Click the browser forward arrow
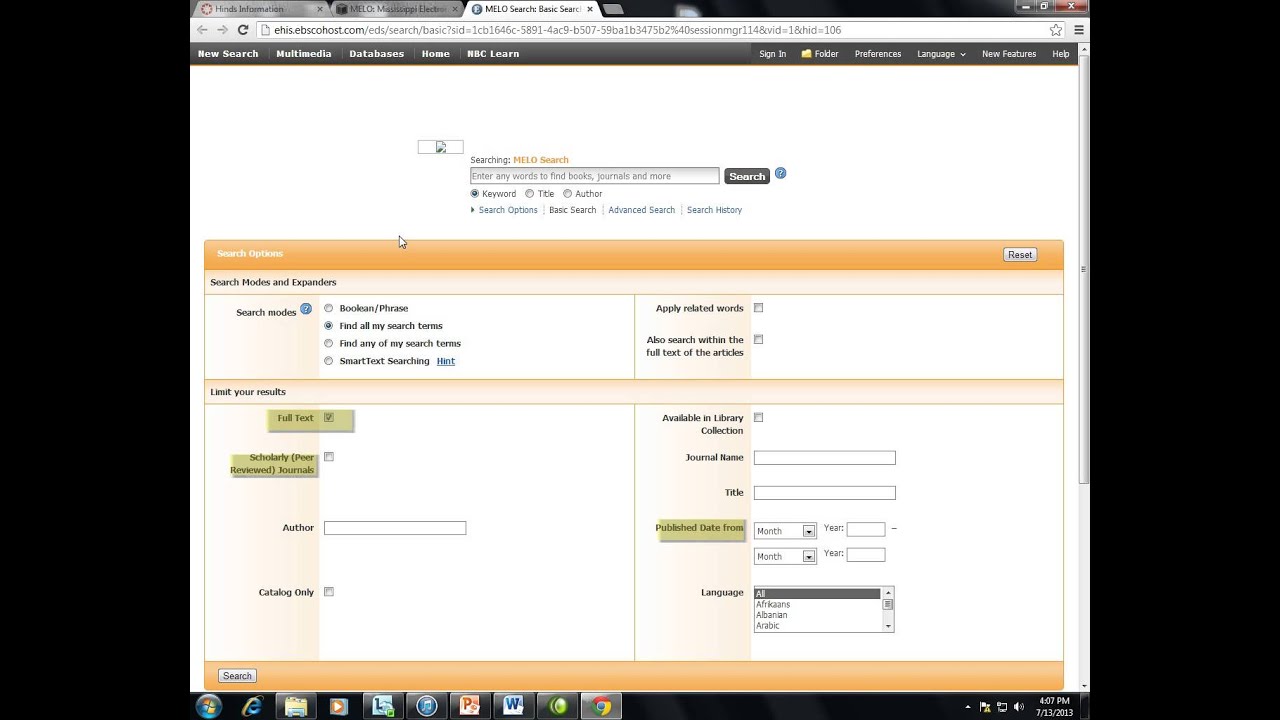 pos(222,30)
